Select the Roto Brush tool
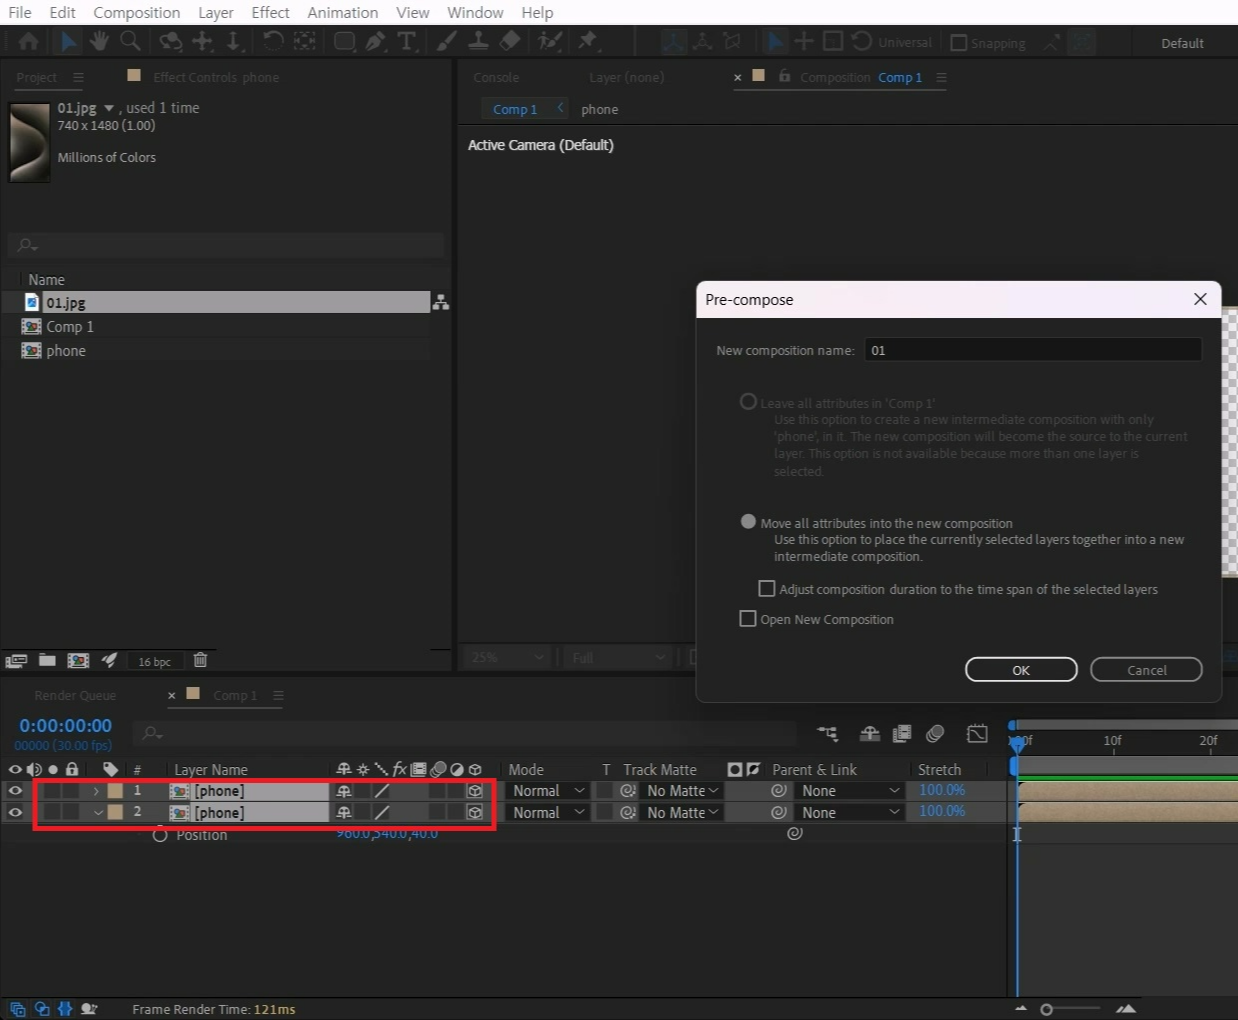Screen dimensions: 1238x1020 (549, 41)
